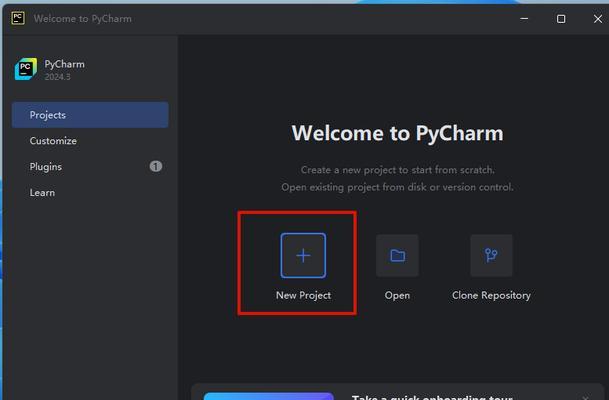Go to the Learn section
Image resolution: width=609 pixels, height=400 pixels.
click(90, 193)
